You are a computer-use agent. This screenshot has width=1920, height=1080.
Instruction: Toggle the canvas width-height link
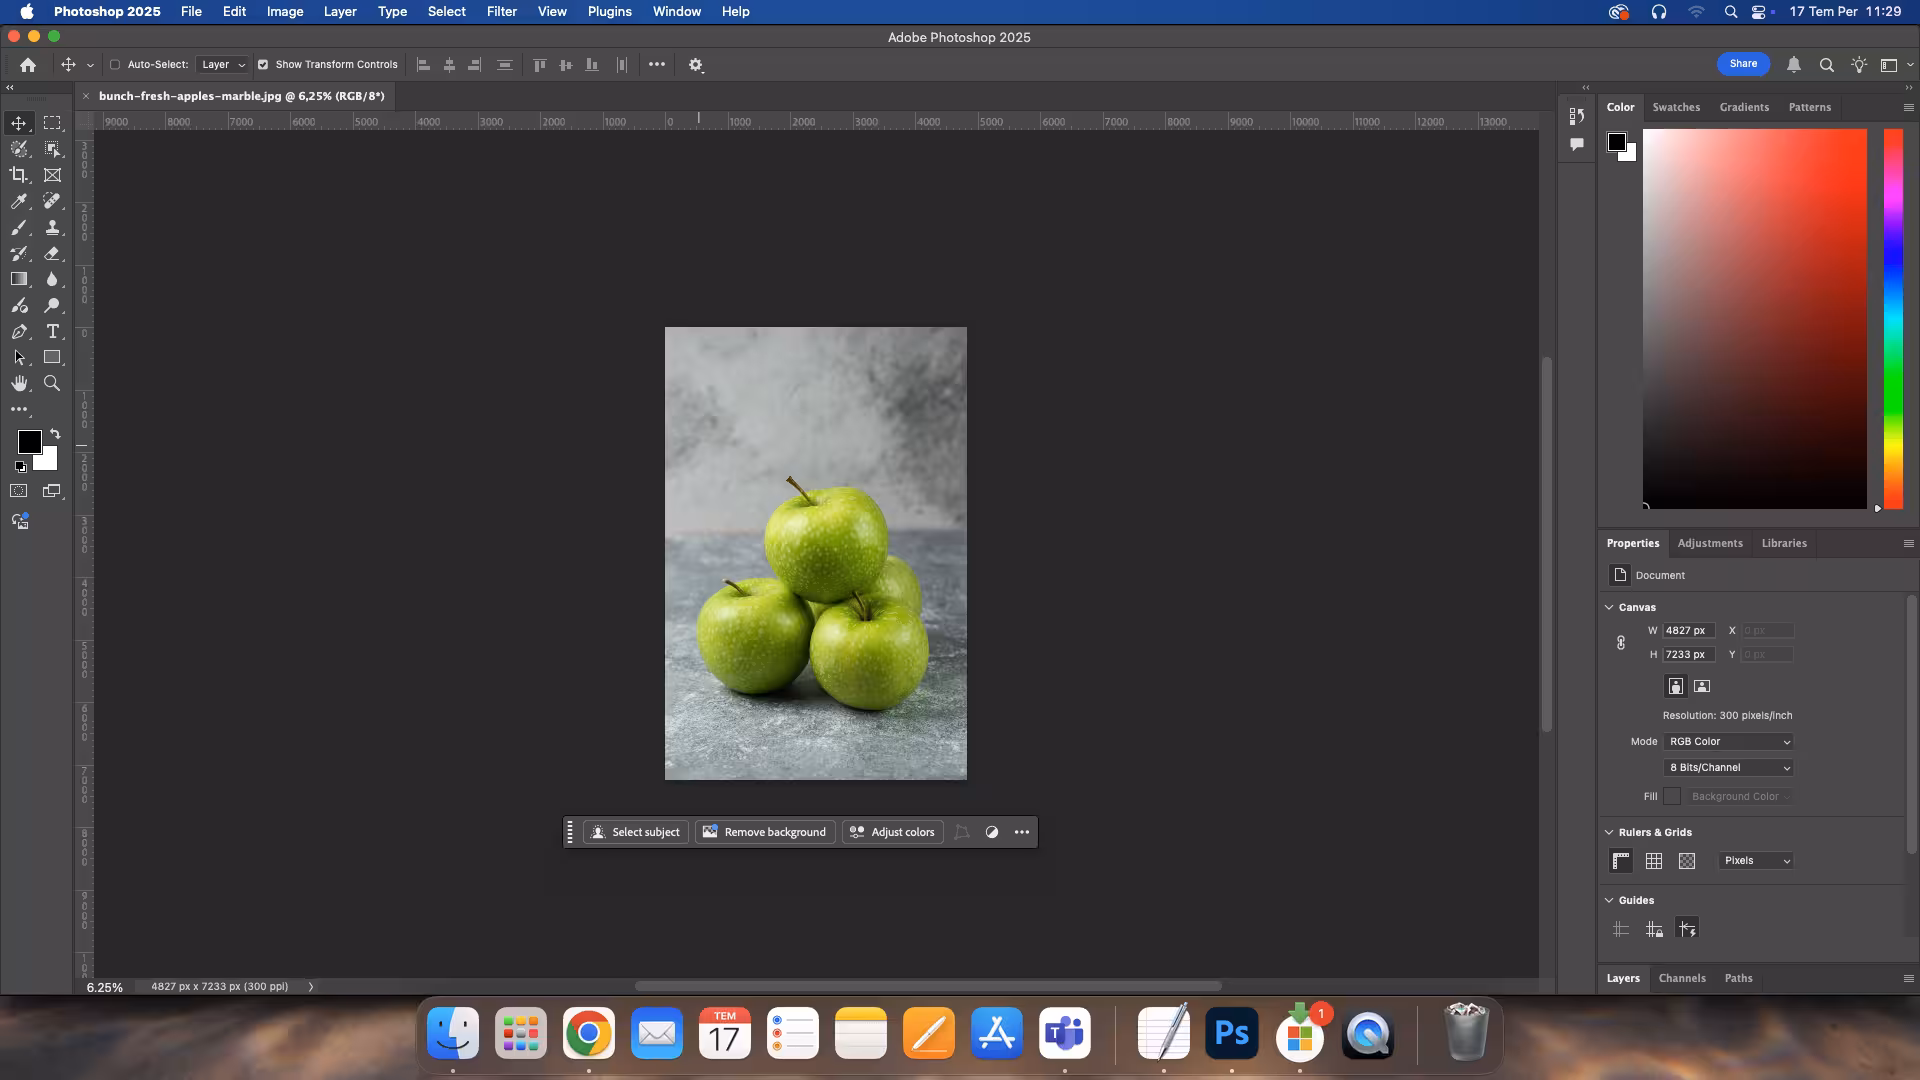click(x=1621, y=643)
